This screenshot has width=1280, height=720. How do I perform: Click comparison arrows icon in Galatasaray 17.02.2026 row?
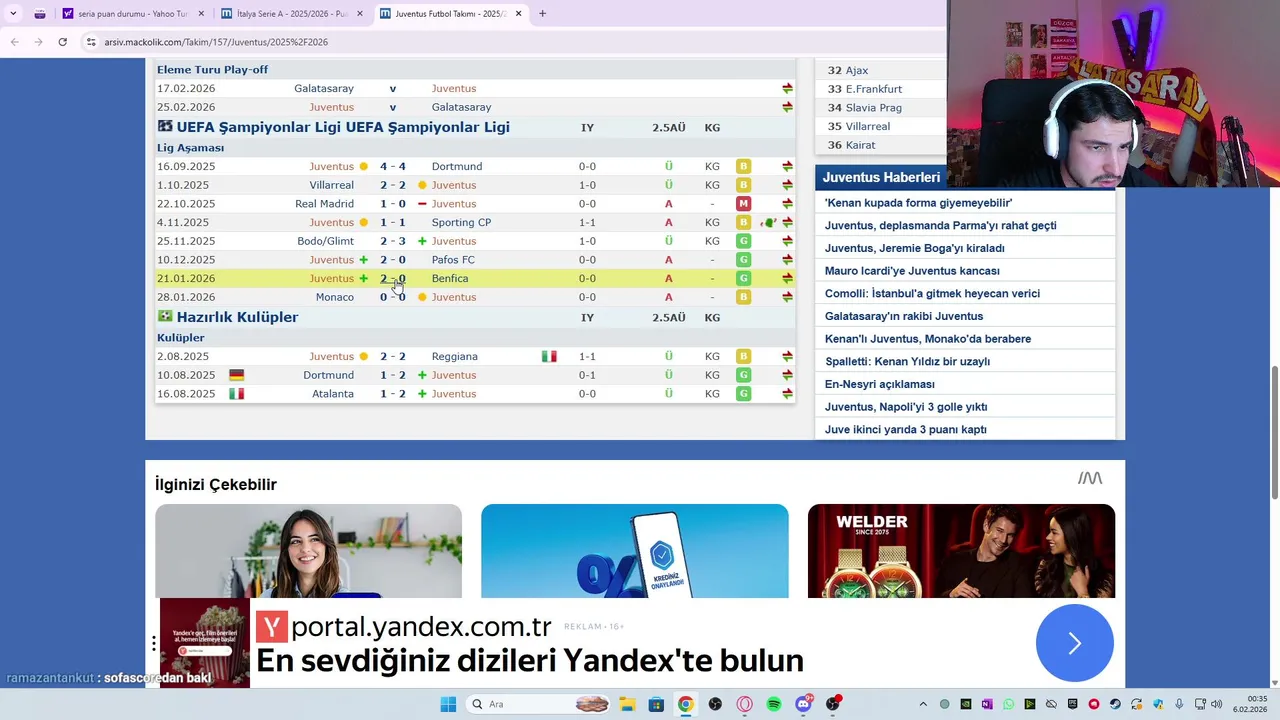pos(787,88)
